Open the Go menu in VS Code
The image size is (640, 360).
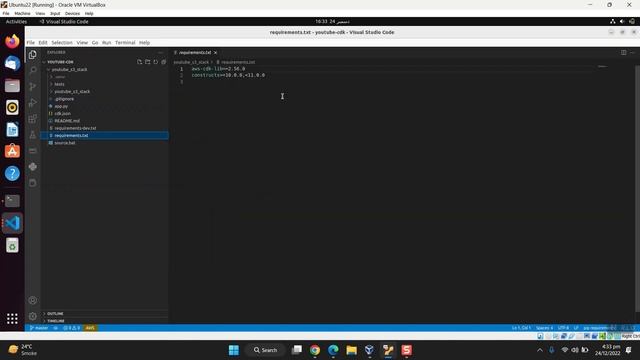(x=95, y=42)
